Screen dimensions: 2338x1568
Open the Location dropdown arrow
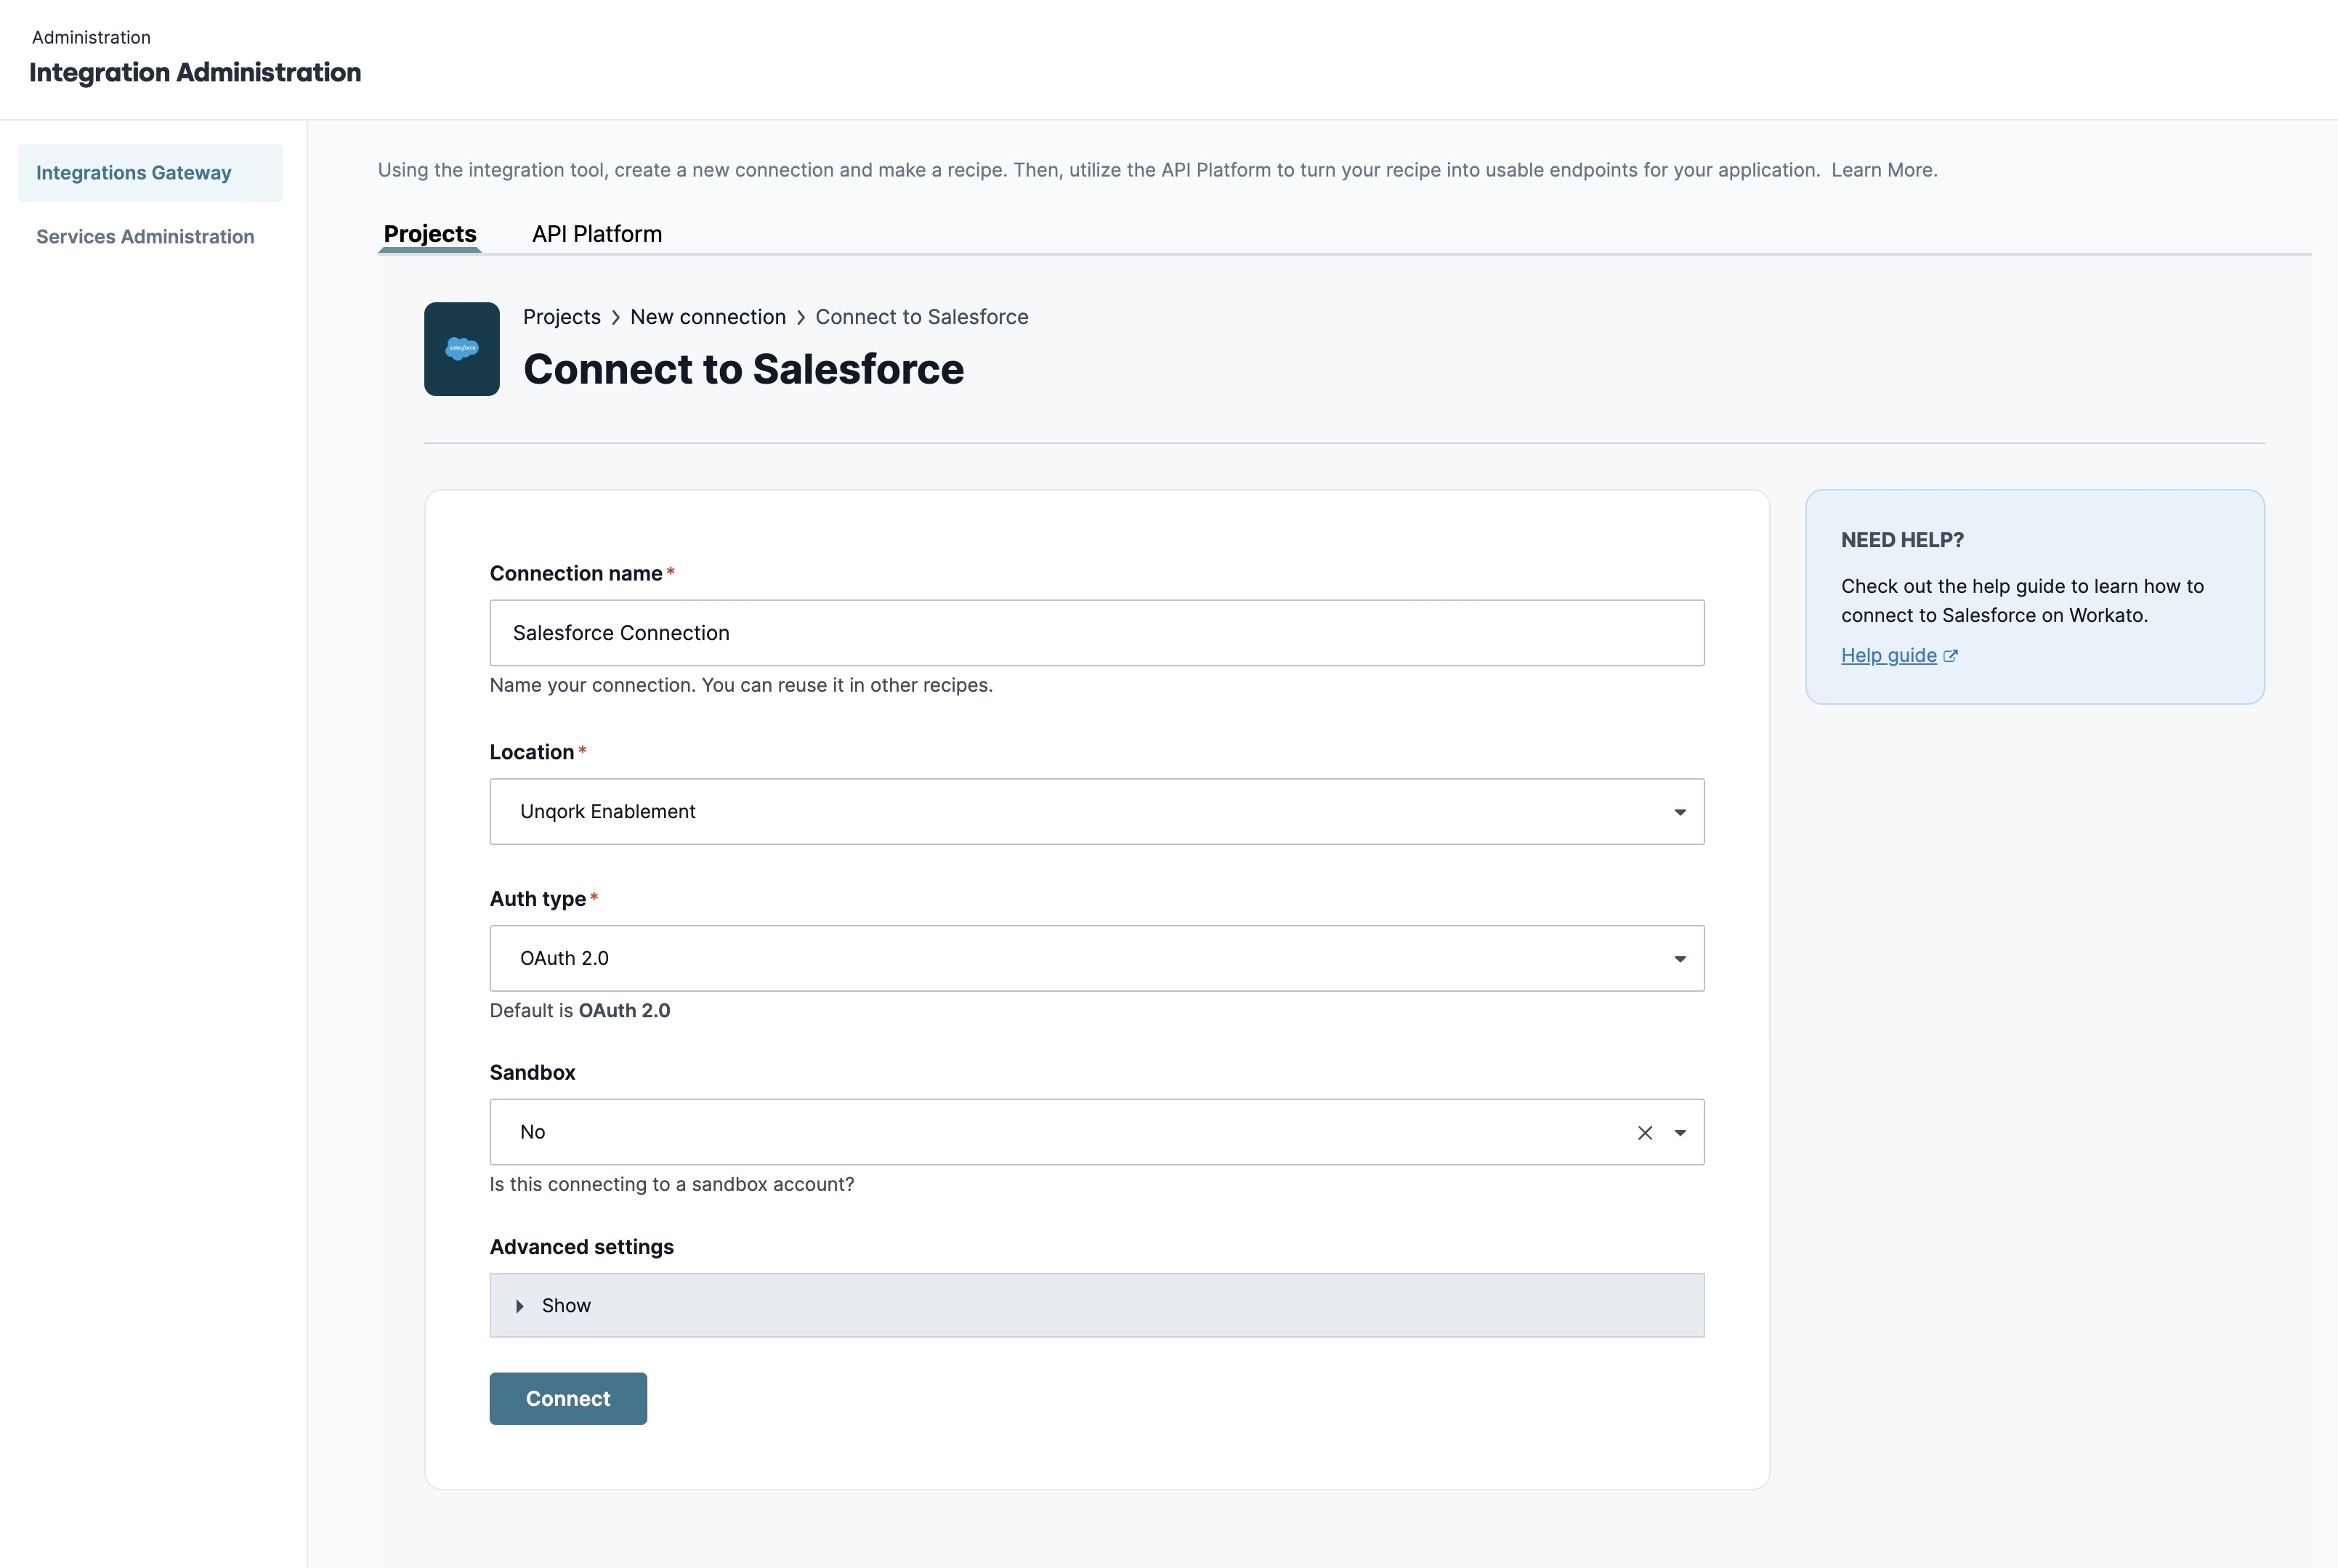1680,812
